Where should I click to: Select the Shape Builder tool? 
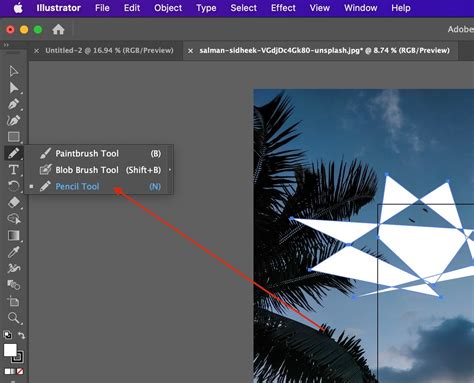click(14, 219)
